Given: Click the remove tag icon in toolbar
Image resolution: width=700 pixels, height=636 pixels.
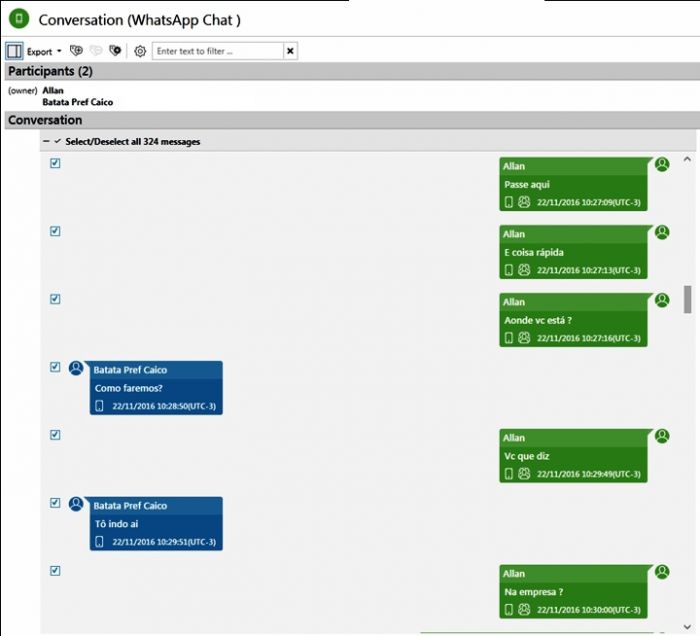Looking at the screenshot, I should coord(115,50).
